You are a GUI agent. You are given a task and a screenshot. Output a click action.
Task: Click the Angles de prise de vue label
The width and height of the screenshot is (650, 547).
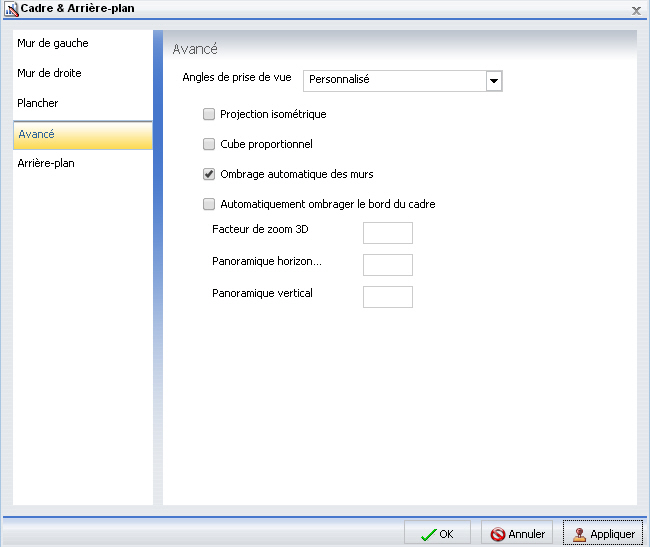click(237, 77)
